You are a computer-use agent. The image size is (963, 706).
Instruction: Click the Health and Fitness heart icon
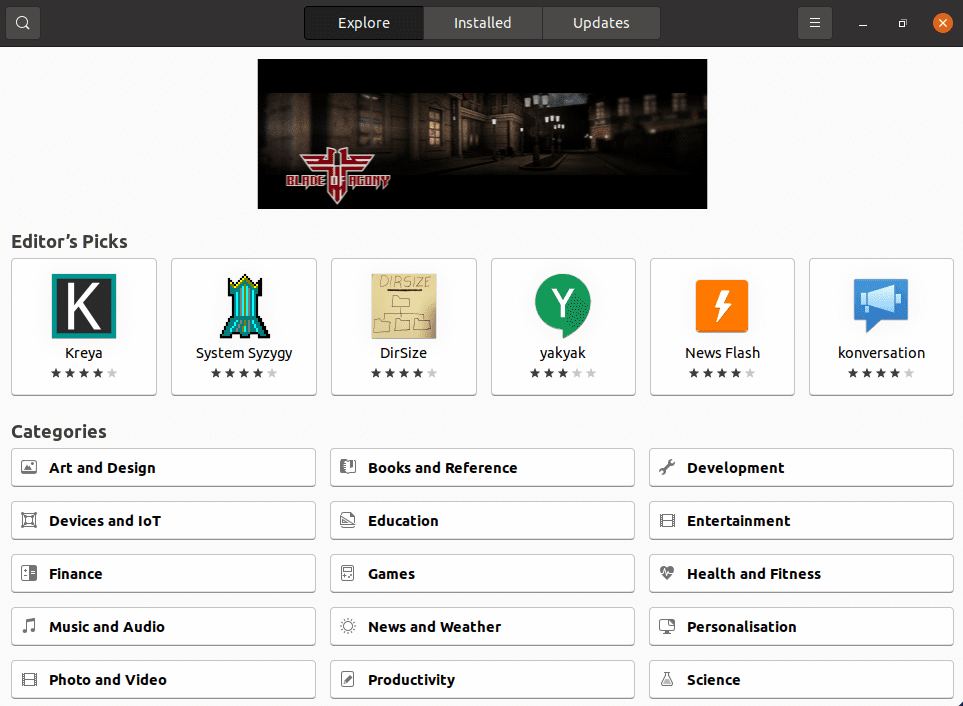point(667,573)
